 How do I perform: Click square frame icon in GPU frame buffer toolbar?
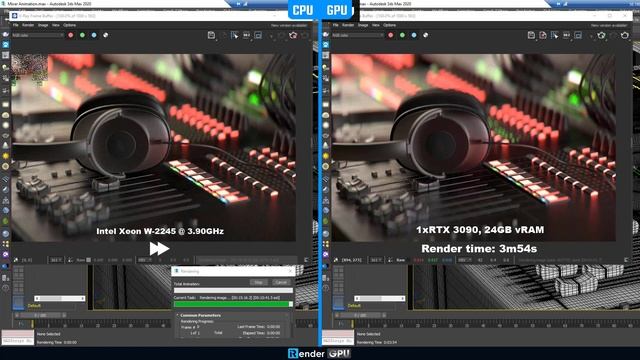pos(578,36)
